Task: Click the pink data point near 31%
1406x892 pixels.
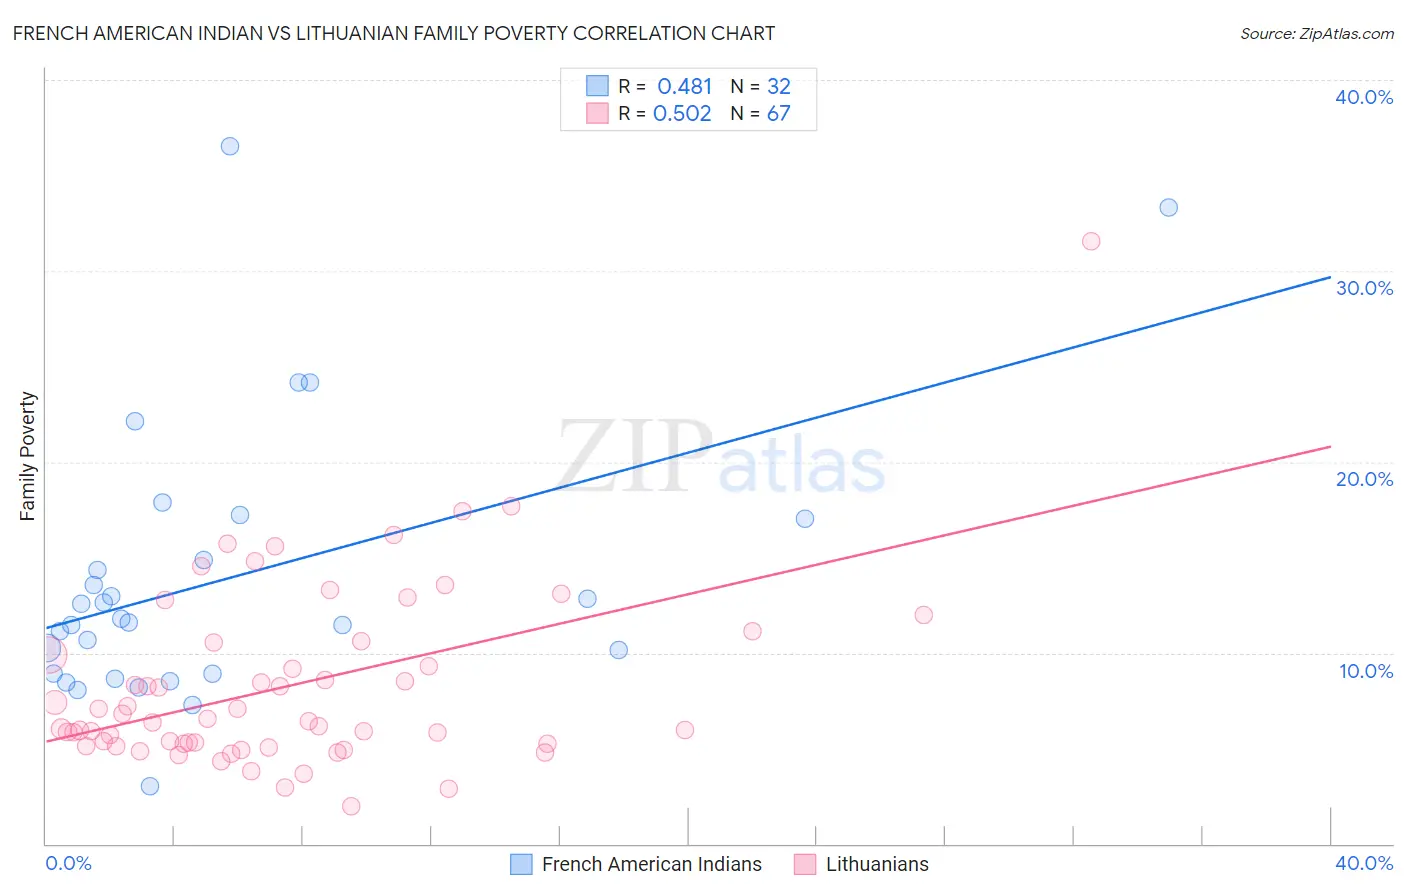Action: coord(1091,241)
